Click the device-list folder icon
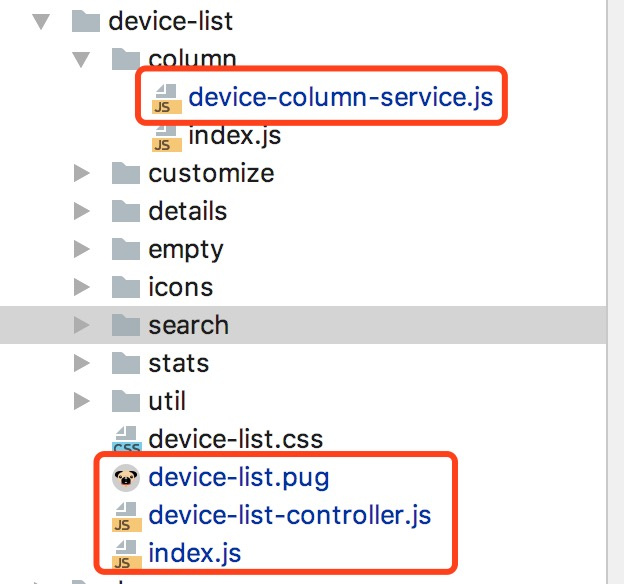Image resolution: width=624 pixels, height=584 pixels. [86, 21]
